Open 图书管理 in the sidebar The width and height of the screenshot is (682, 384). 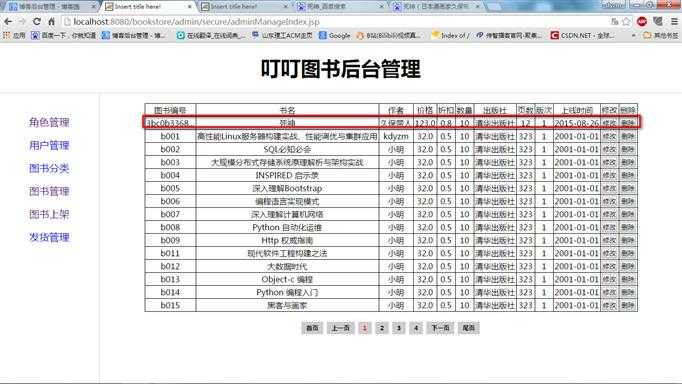pos(49,191)
